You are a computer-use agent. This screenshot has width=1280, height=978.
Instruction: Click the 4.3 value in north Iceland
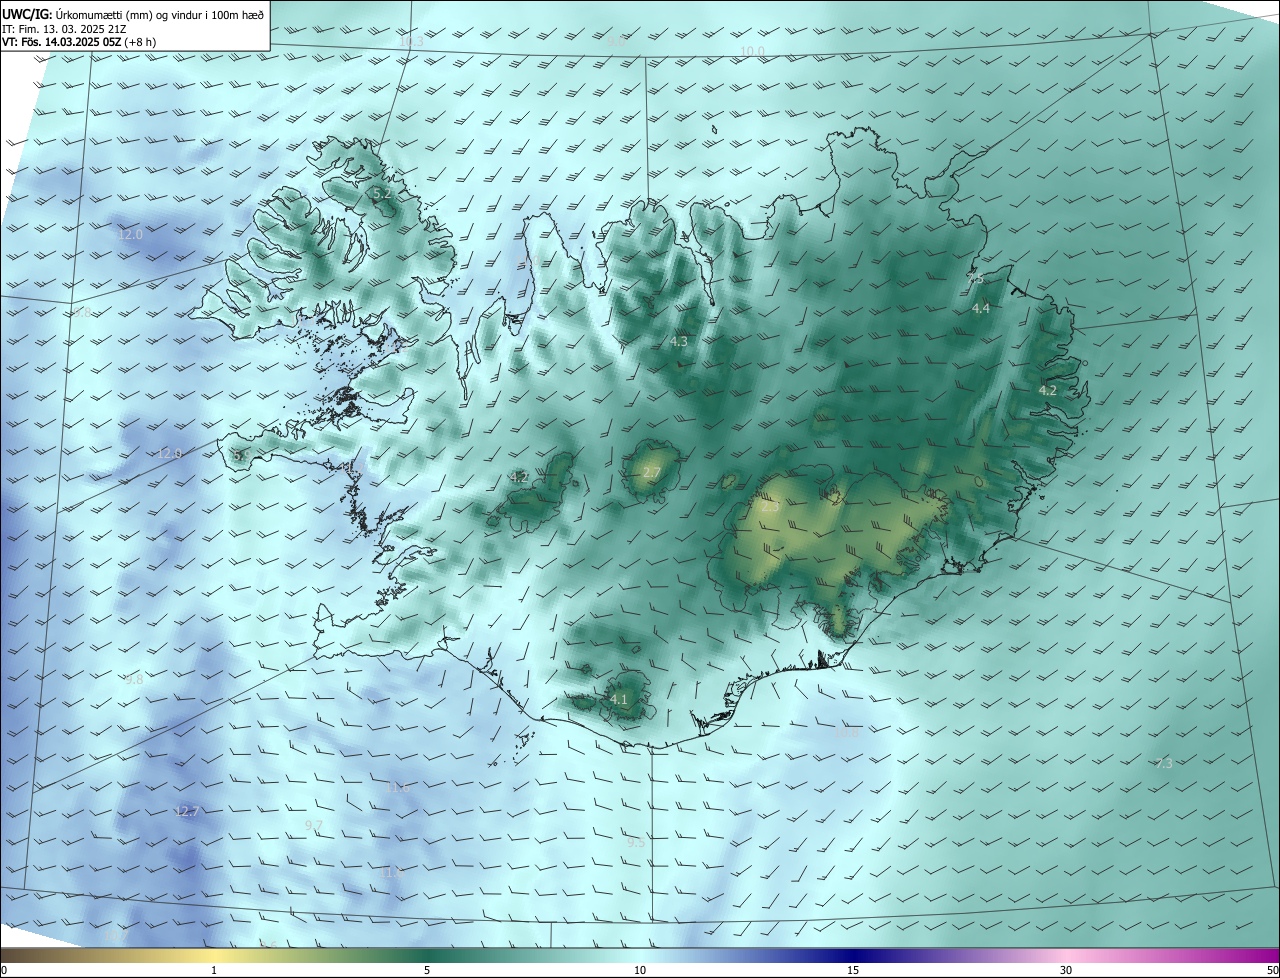tap(678, 342)
